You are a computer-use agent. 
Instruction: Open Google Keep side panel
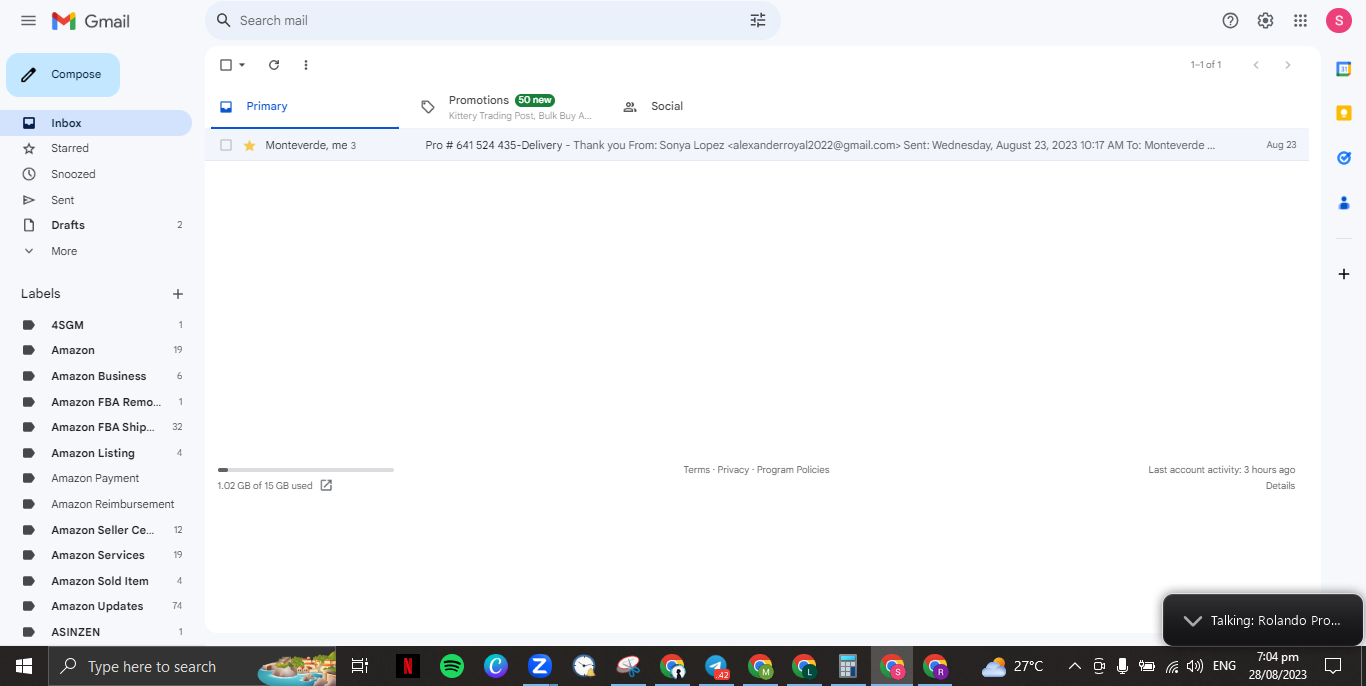coord(1344,113)
